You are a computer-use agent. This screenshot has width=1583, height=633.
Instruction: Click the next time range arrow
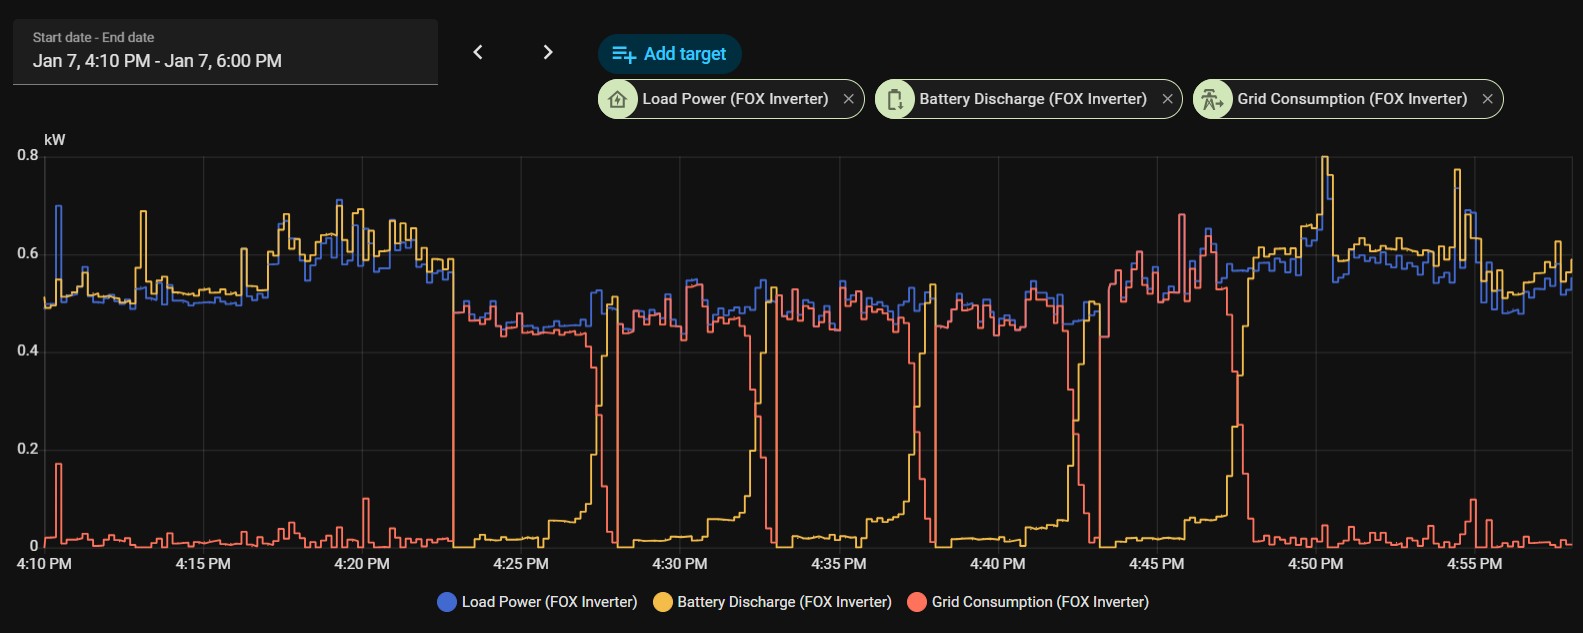tap(547, 52)
